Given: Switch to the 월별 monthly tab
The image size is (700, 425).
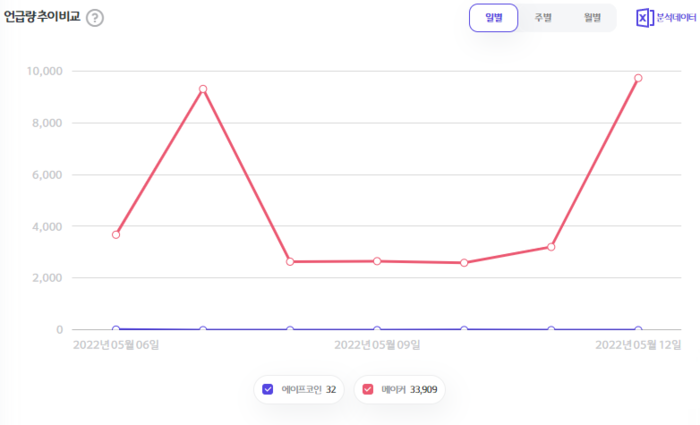Looking at the screenshot, I should pos(592,18).
